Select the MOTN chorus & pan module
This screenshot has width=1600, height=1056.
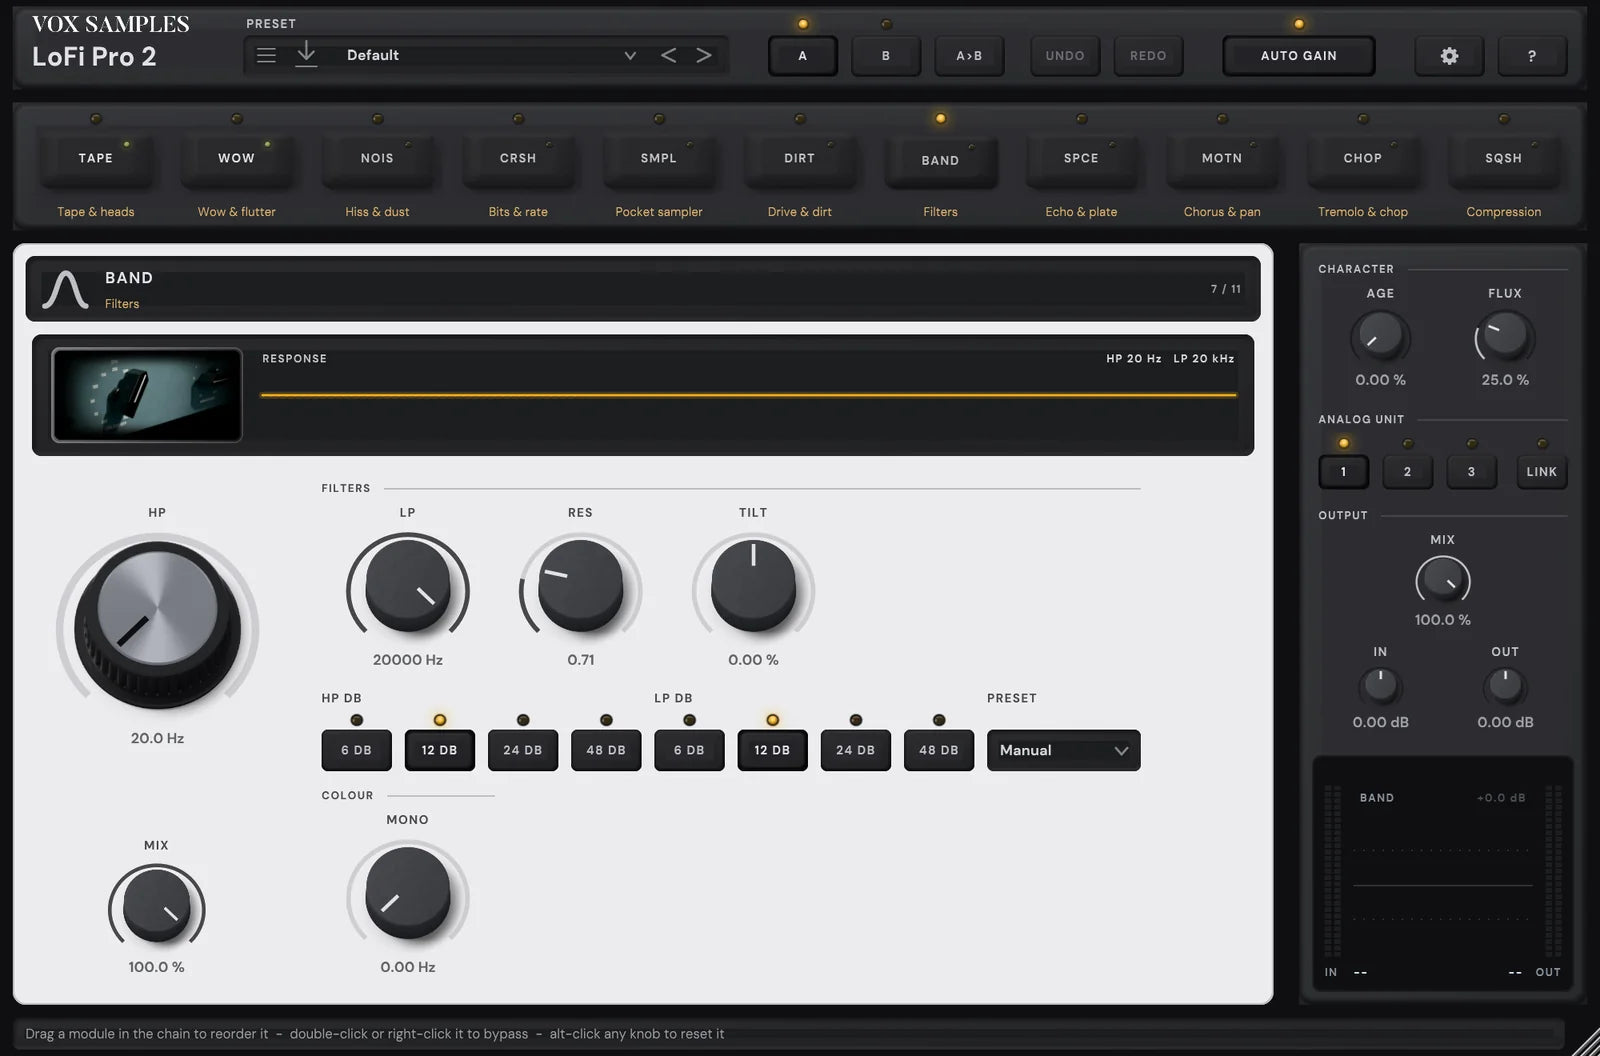click(1222, 158)
